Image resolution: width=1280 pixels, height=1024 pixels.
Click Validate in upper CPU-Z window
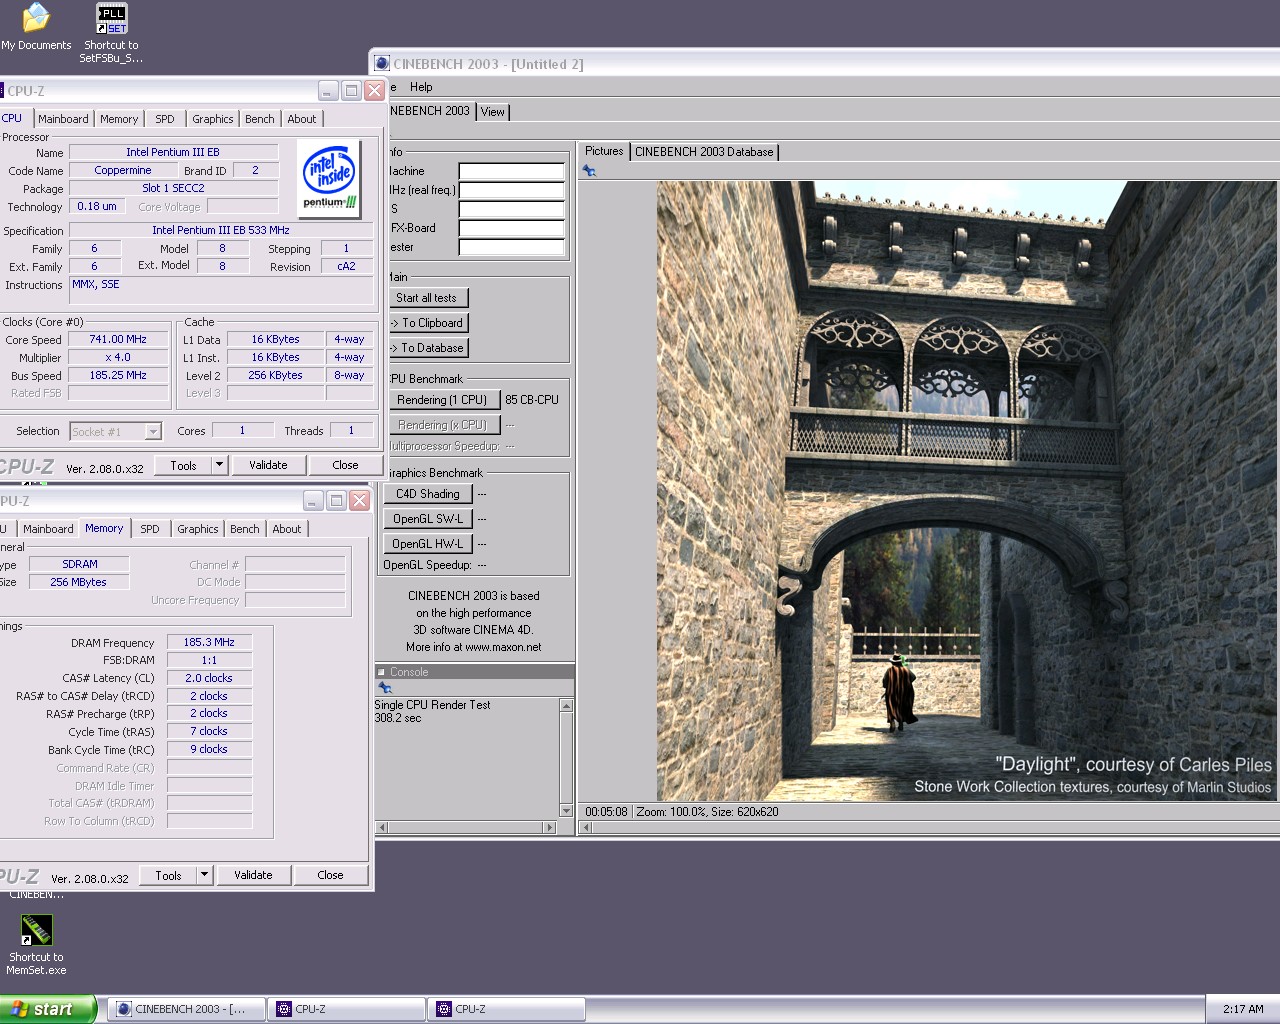(268, 465)
